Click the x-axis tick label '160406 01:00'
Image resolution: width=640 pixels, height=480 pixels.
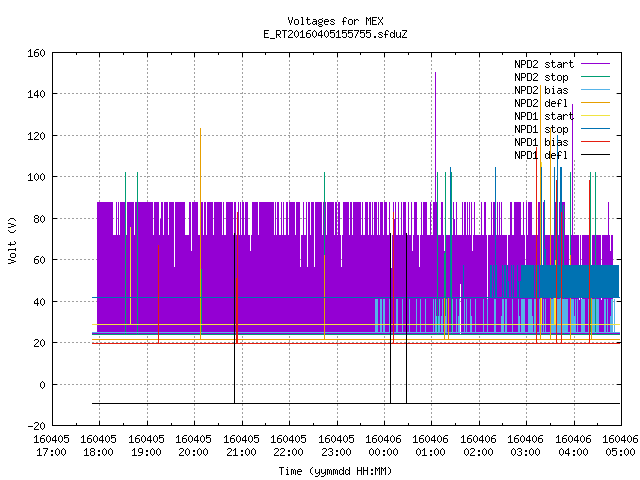431,445
